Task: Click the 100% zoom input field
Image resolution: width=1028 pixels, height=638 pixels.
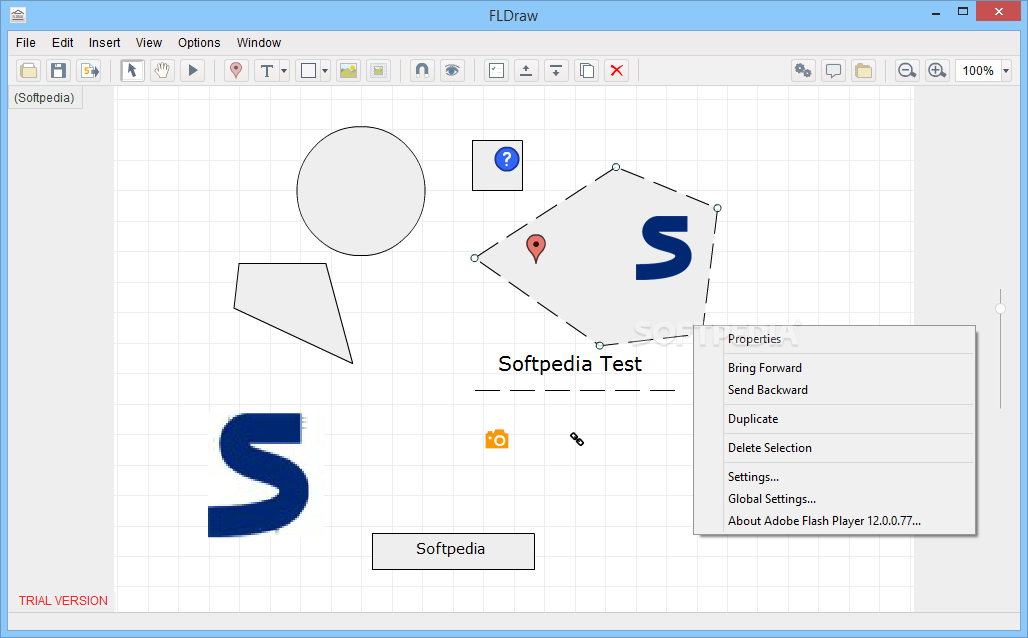Action: click(x=978, y=70)
